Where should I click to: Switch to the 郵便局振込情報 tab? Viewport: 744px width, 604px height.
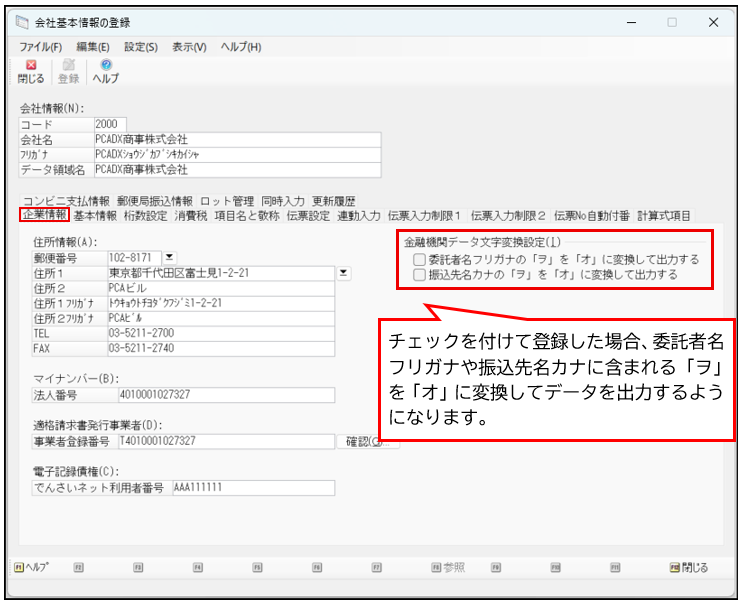(155, 201)
